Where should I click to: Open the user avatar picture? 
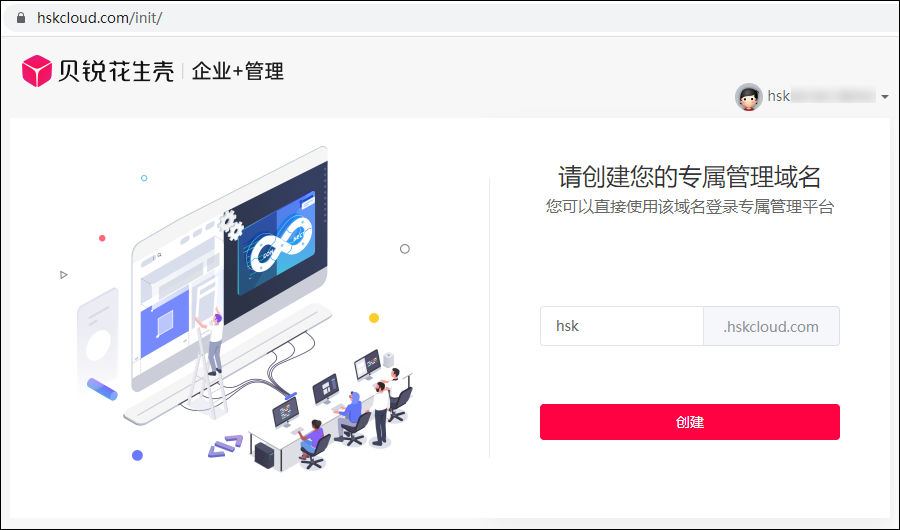click(748, 96)
